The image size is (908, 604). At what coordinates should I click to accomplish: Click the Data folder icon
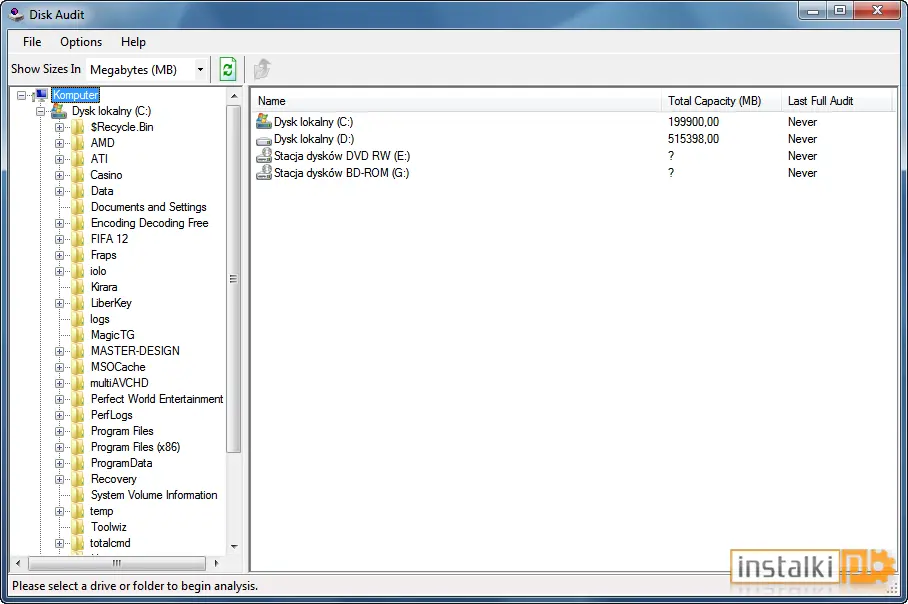(78, 191)
